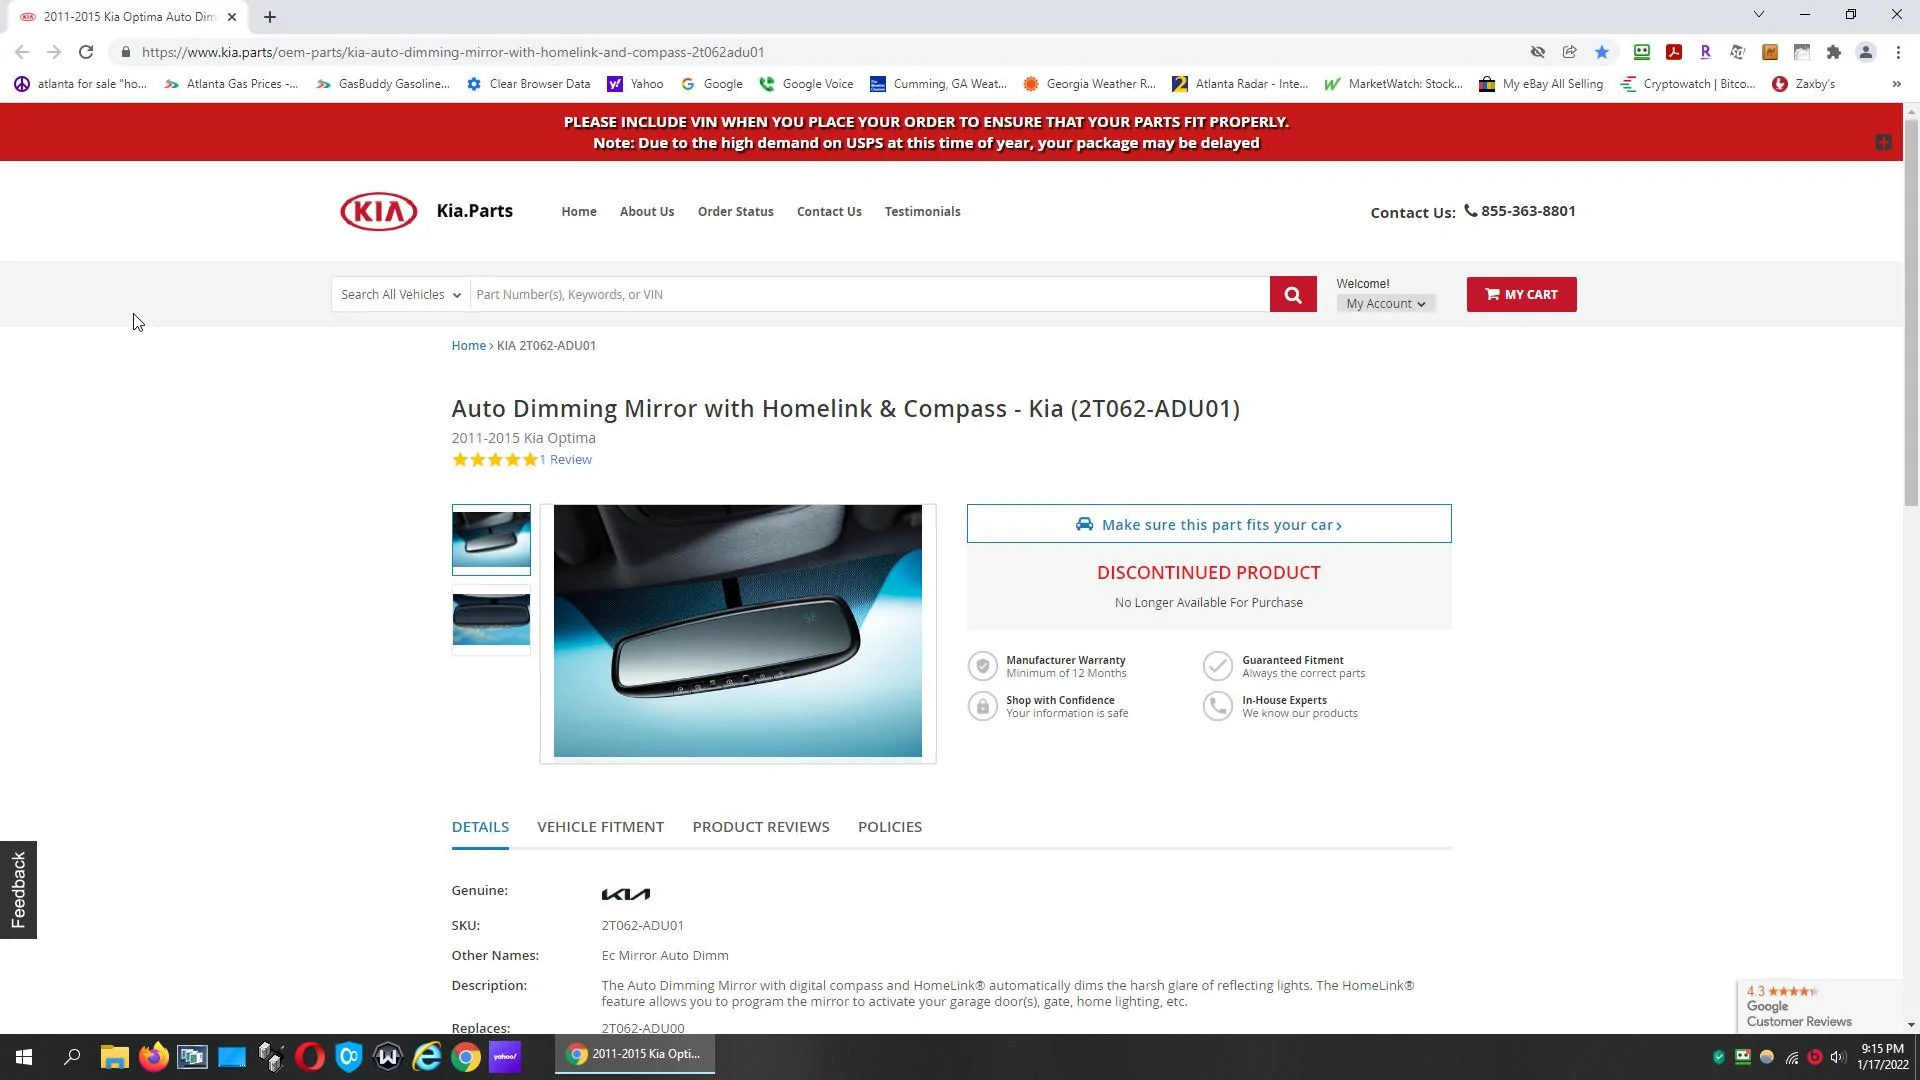Click the main mirror product image

tap(738, 631)
